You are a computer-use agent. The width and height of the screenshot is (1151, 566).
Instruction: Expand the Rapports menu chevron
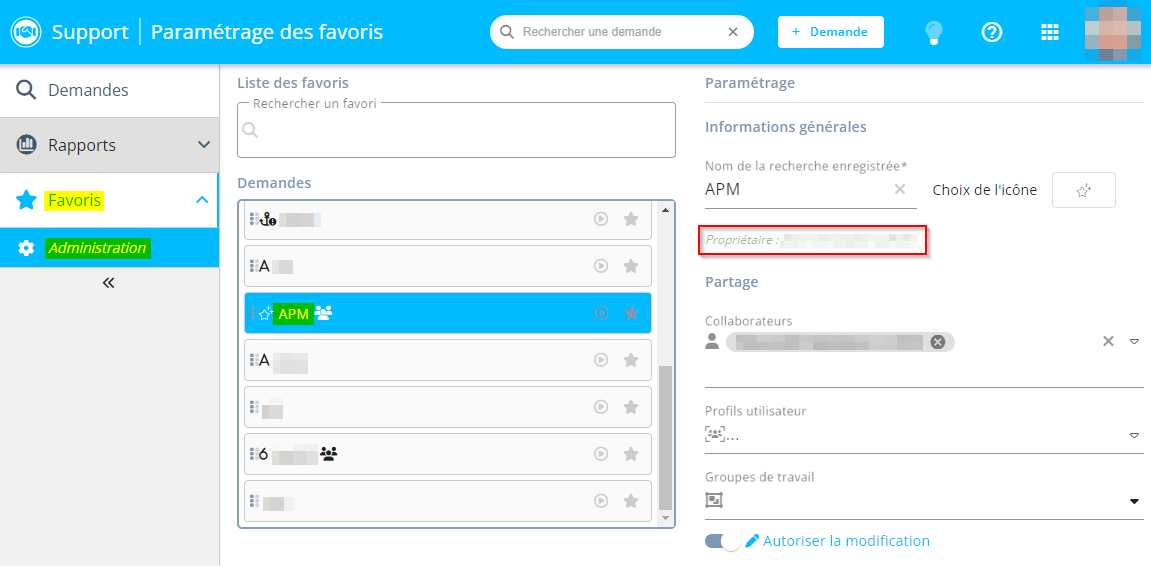tap(203, 145)
